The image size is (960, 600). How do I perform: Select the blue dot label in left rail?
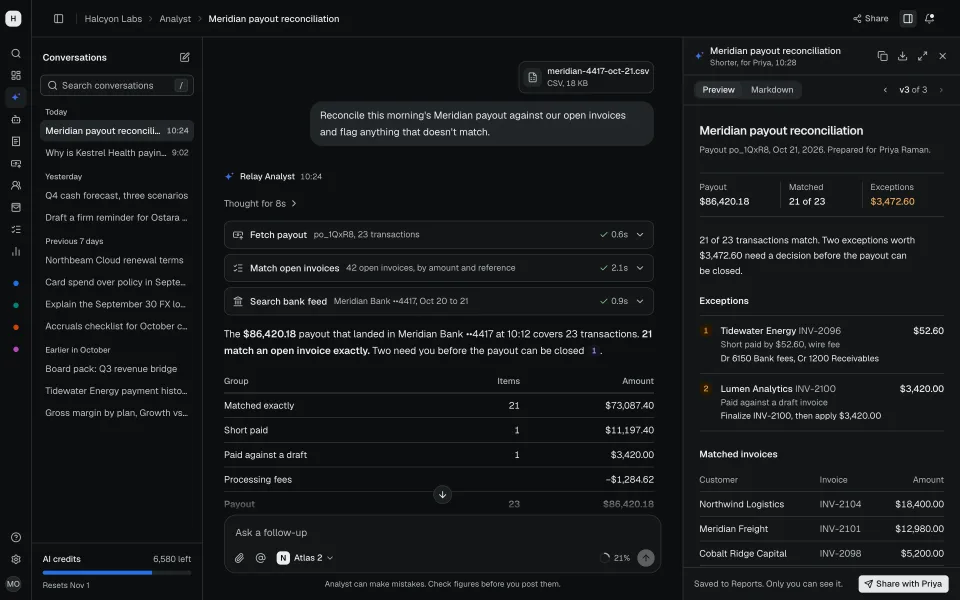point(16,283)
